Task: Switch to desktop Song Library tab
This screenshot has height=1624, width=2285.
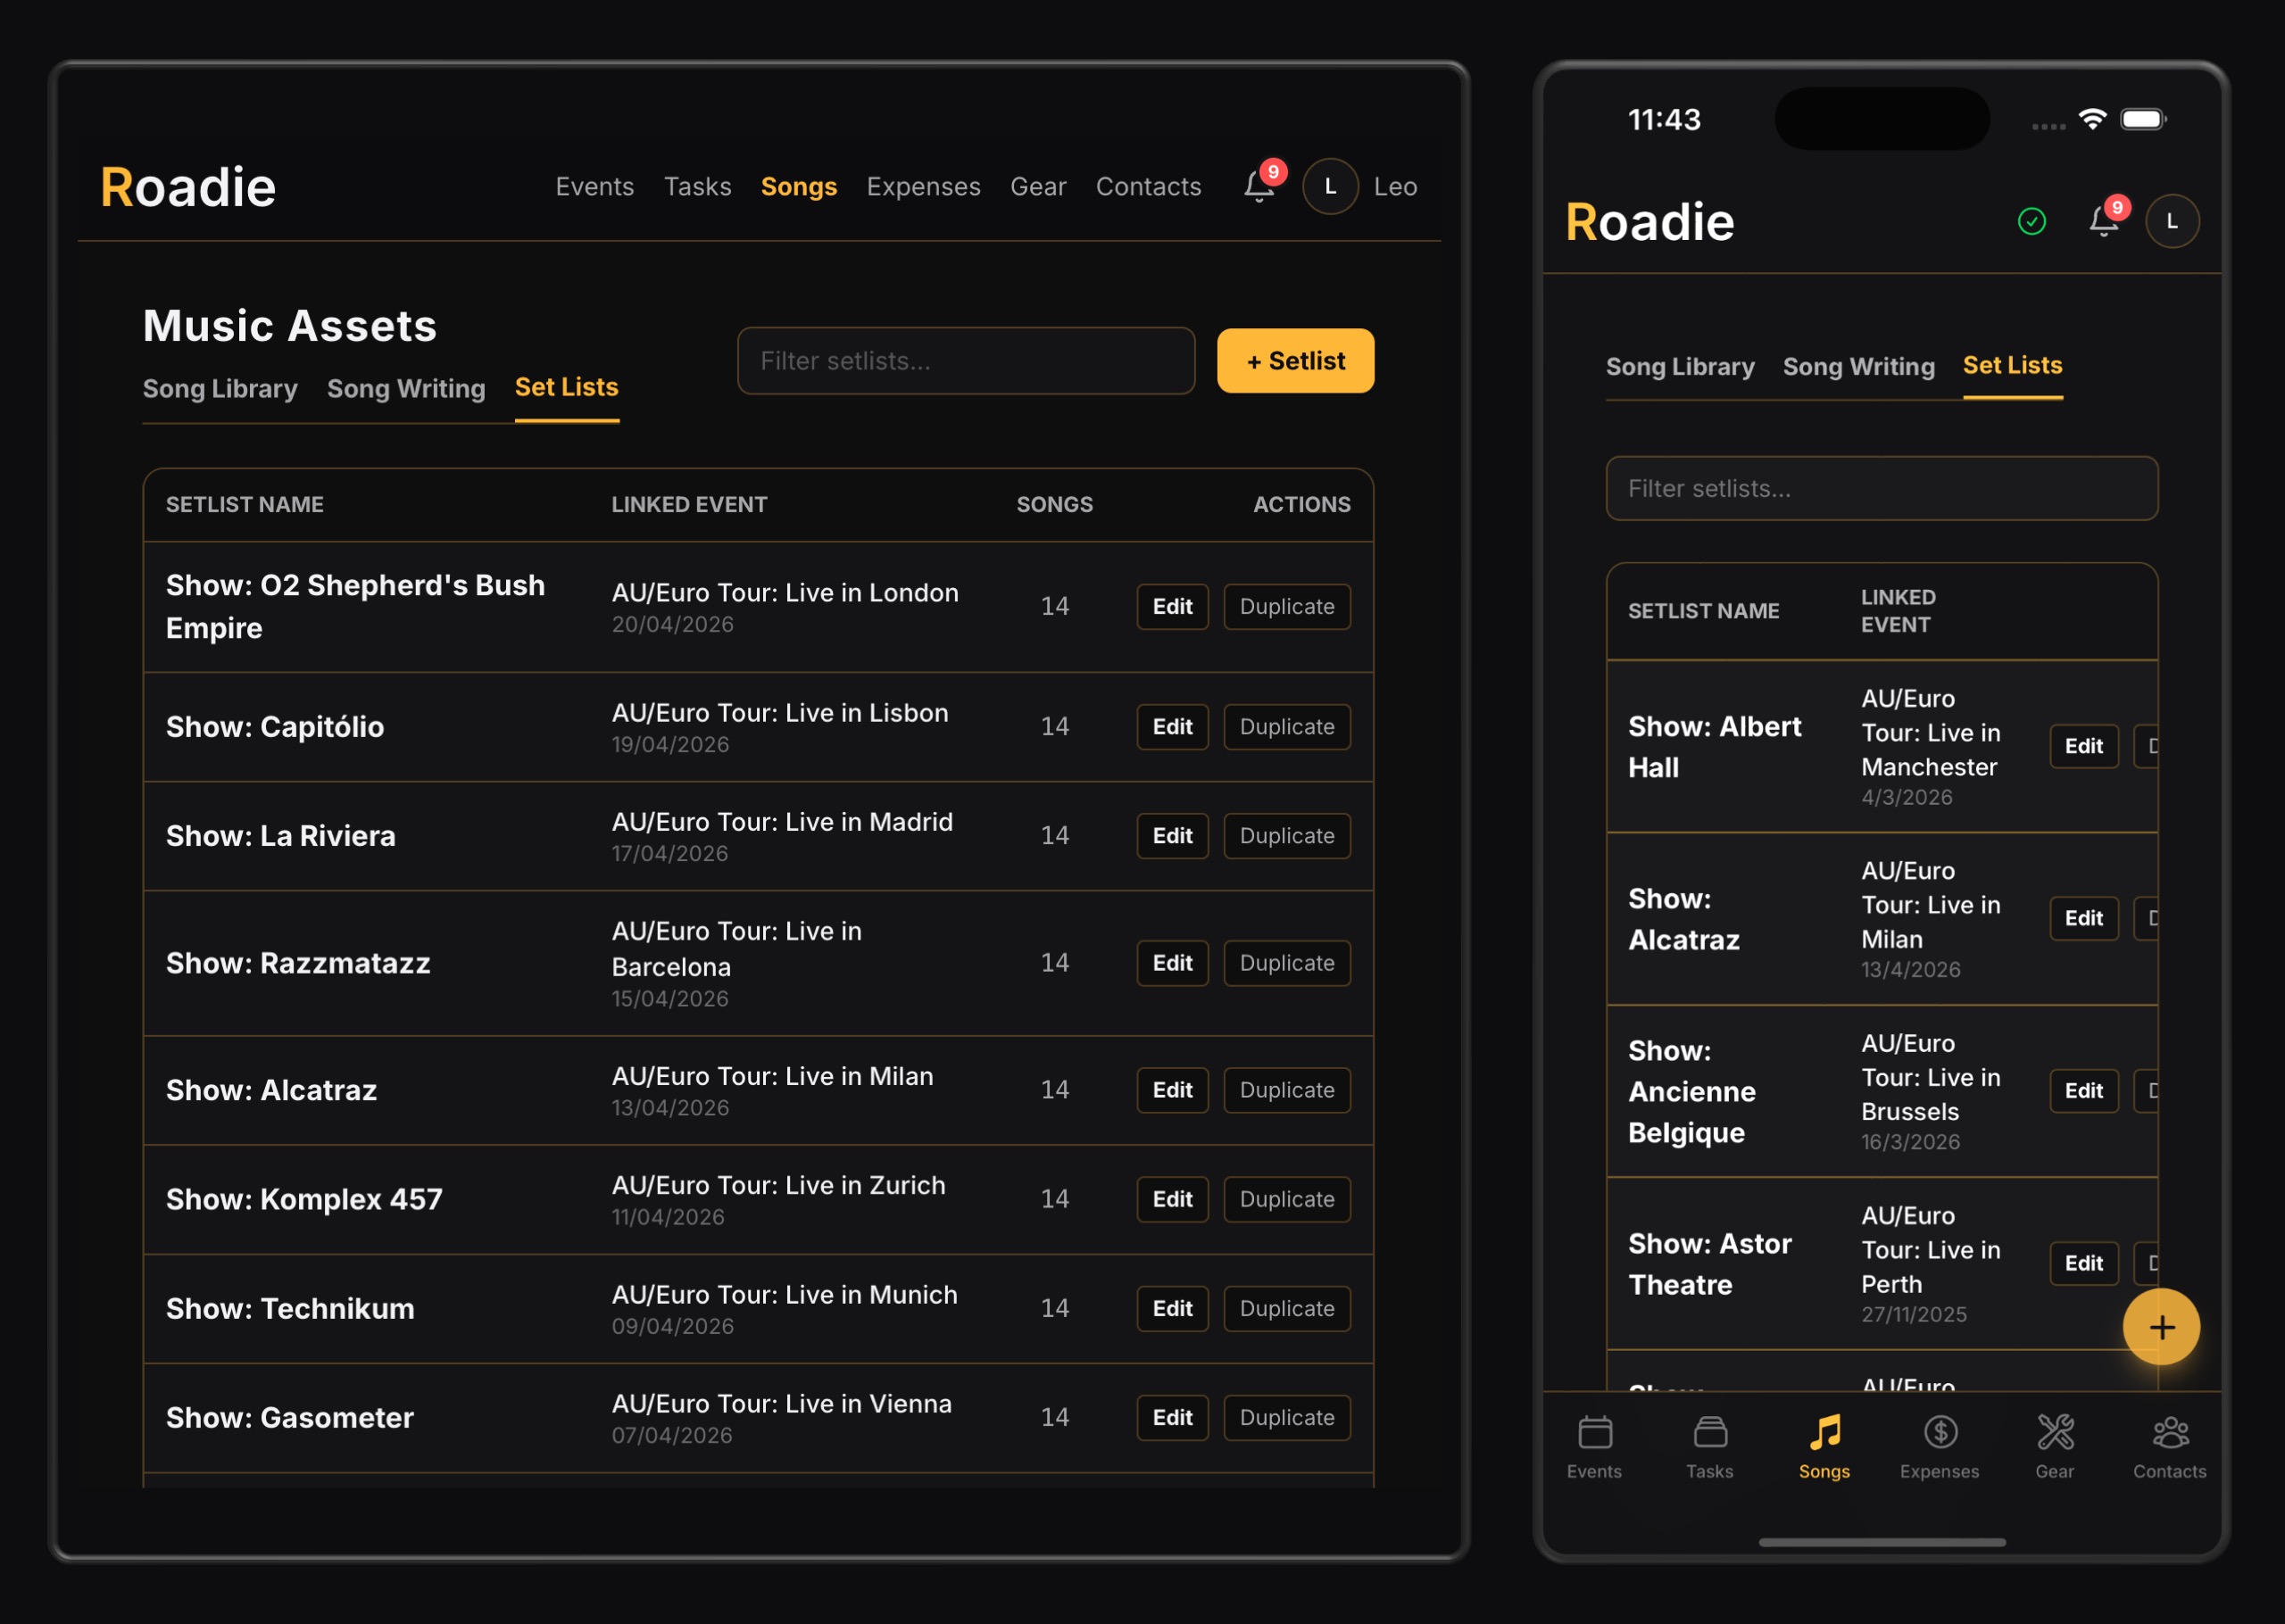Action: 220,389
